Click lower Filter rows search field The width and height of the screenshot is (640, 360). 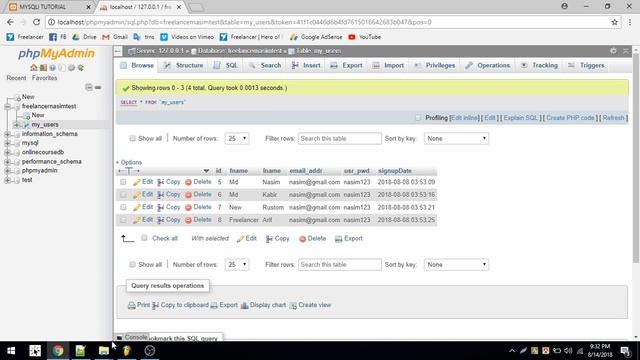[x=340, y=264]
